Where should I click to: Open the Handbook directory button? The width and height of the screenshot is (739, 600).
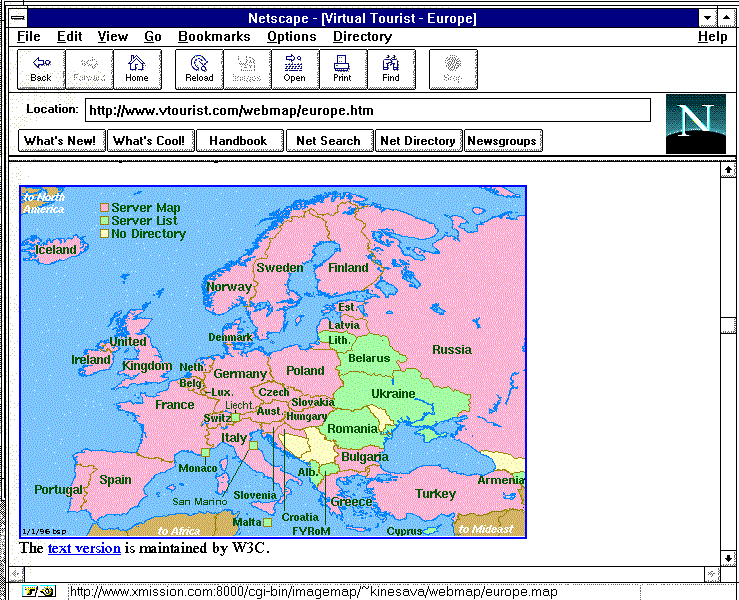(239, 140)
